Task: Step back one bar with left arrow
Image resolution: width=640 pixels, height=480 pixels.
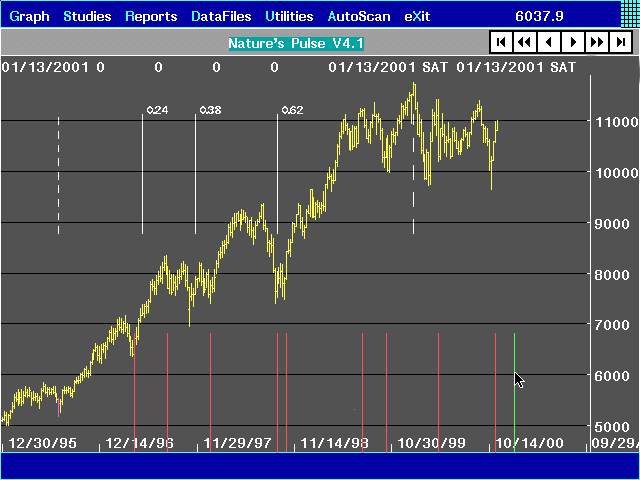Action: pyautogui.click(x=549, y=42)
